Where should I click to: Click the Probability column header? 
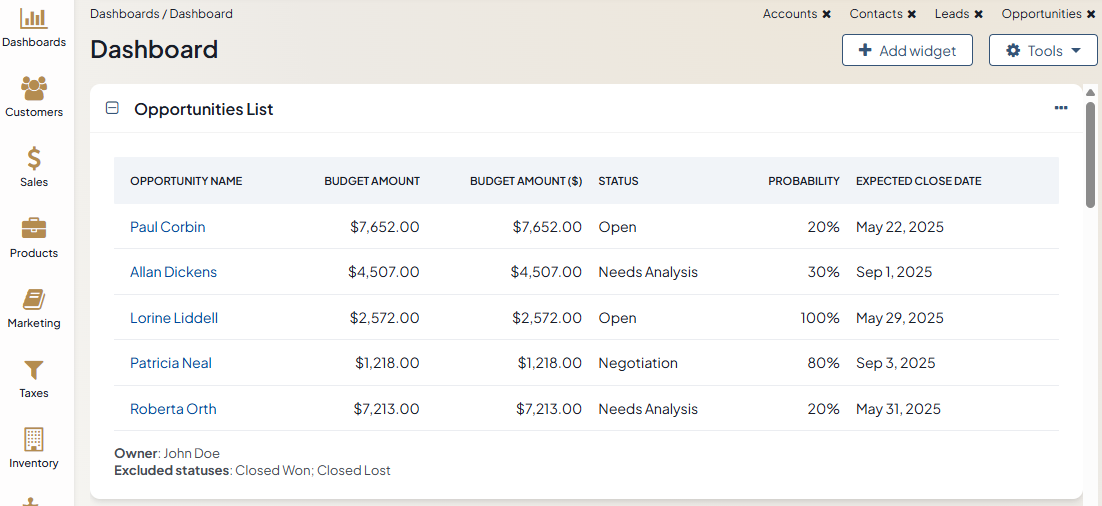coord(803,181)
